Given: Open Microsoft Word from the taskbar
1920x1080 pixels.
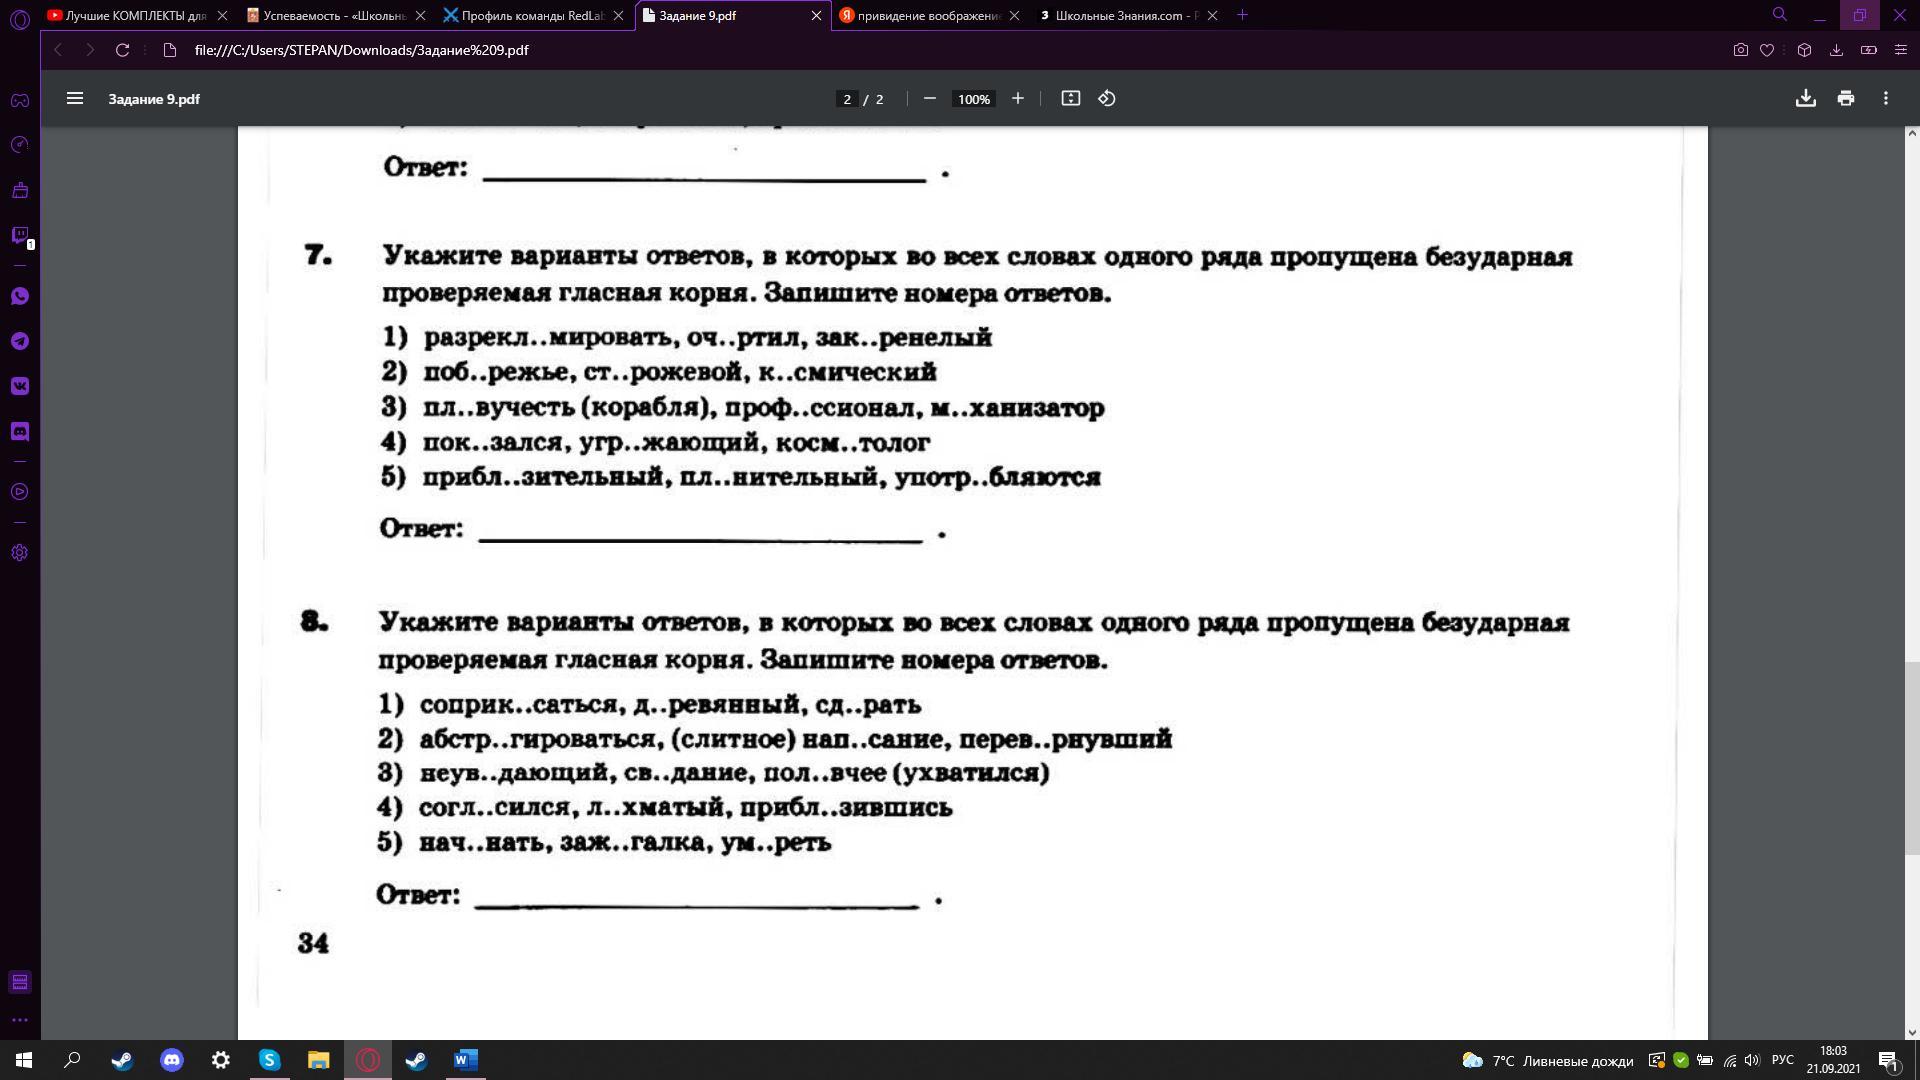Looking at the screenshot, I should click(465, 1060).
